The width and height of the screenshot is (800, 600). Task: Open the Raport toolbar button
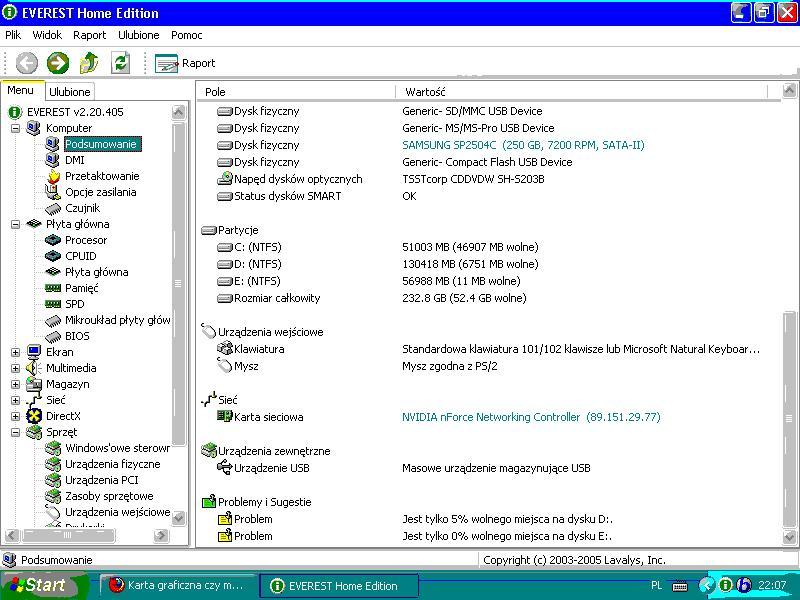(x=185, y=63)
